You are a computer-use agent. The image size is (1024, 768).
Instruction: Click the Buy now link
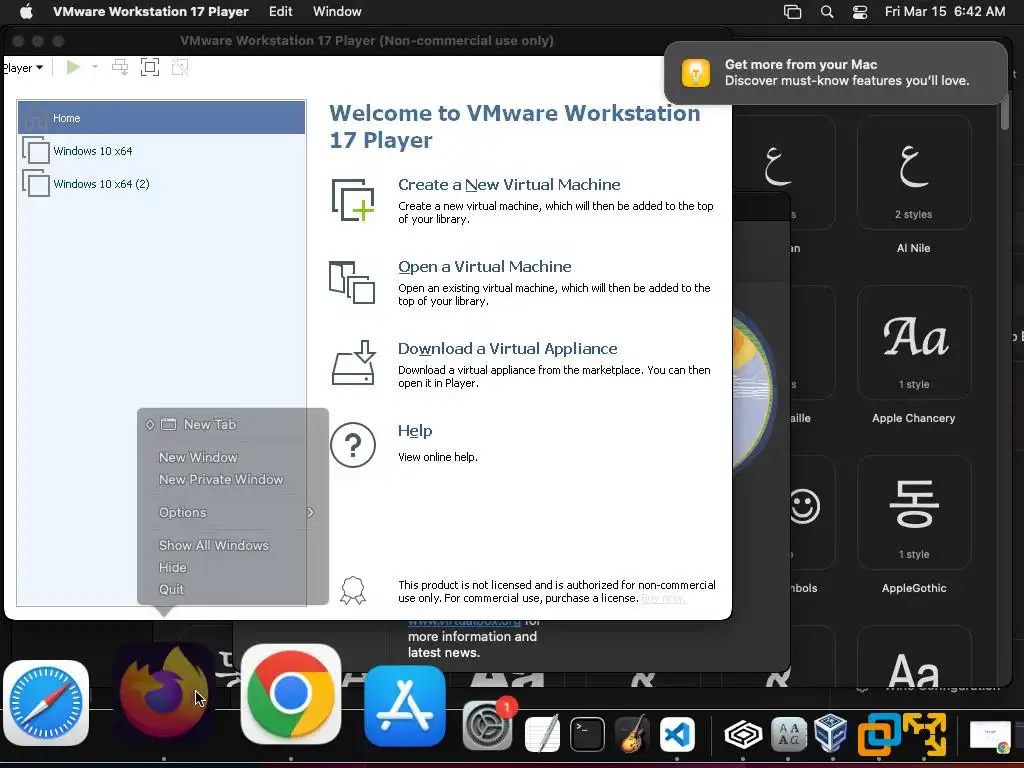[x=663, y=598]
